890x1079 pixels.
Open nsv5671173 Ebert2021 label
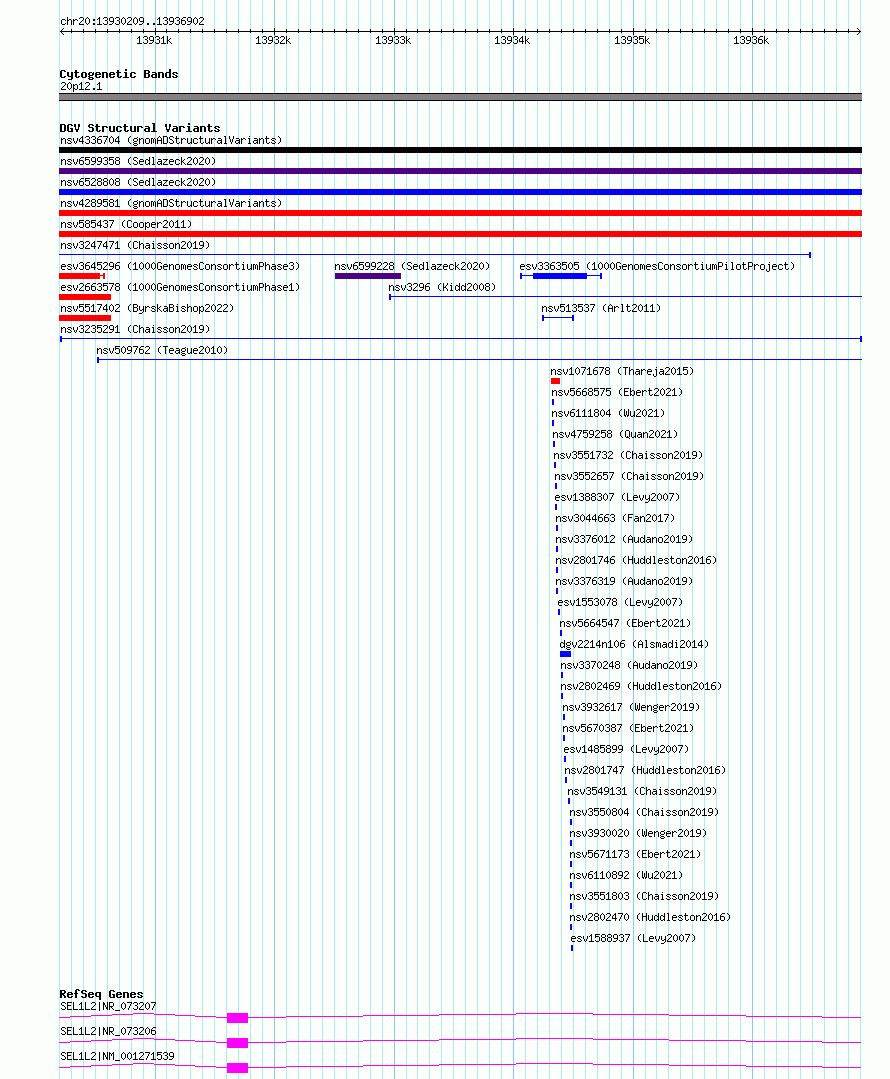(635, 854)
